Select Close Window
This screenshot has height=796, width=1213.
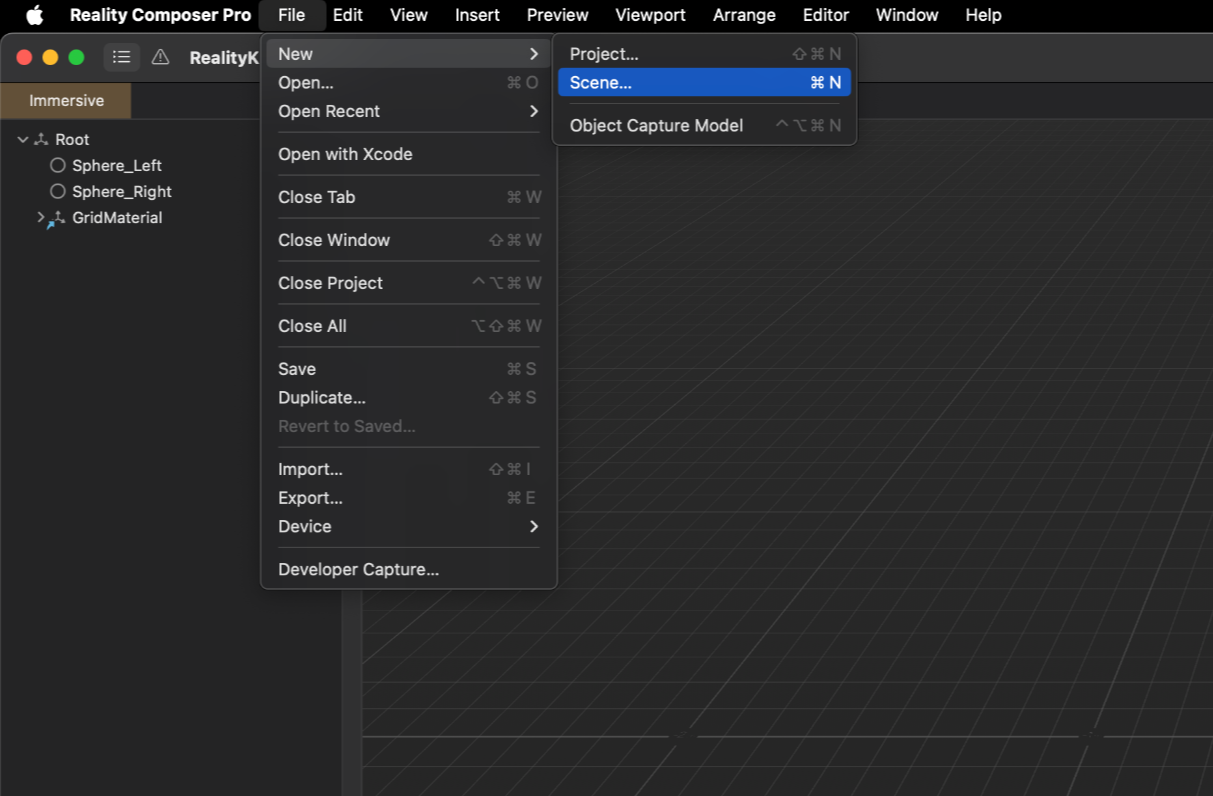tap(409, 240)
